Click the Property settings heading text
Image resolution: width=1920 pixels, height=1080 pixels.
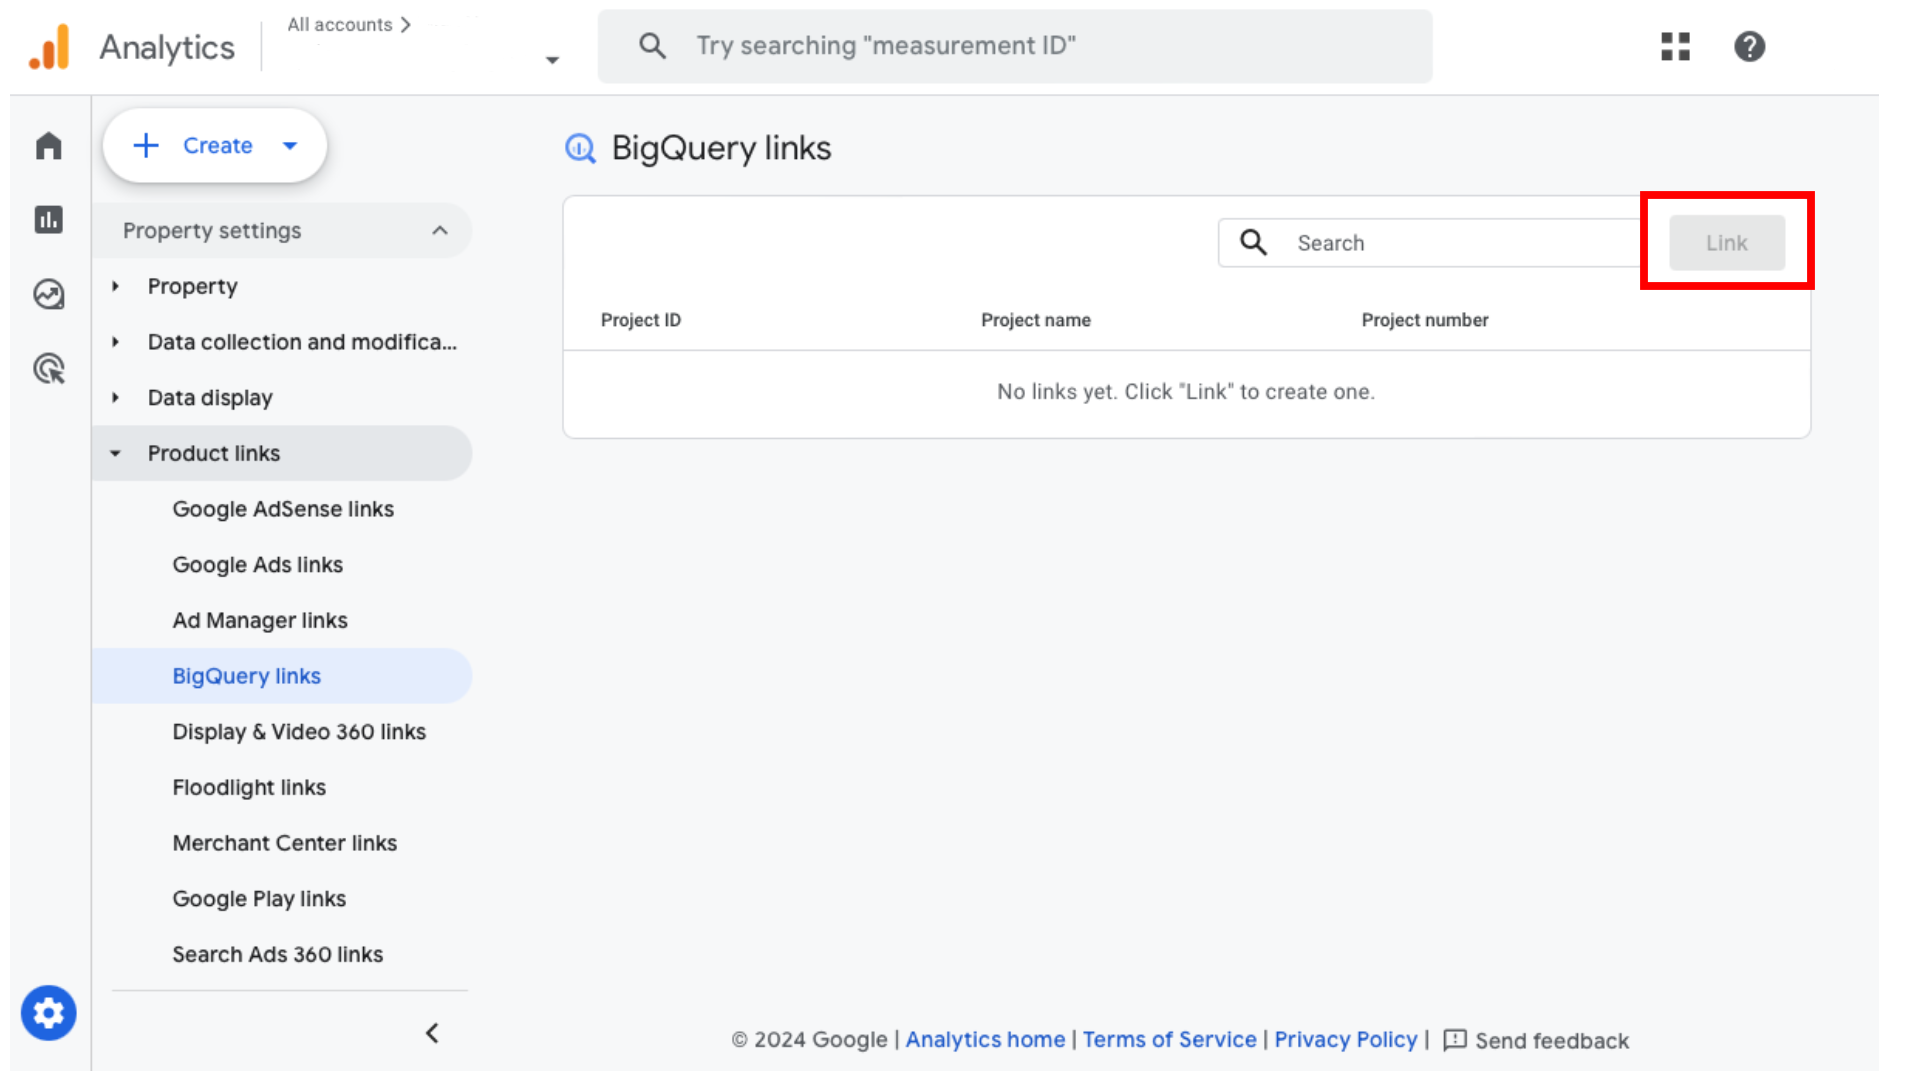coord(212,231)
